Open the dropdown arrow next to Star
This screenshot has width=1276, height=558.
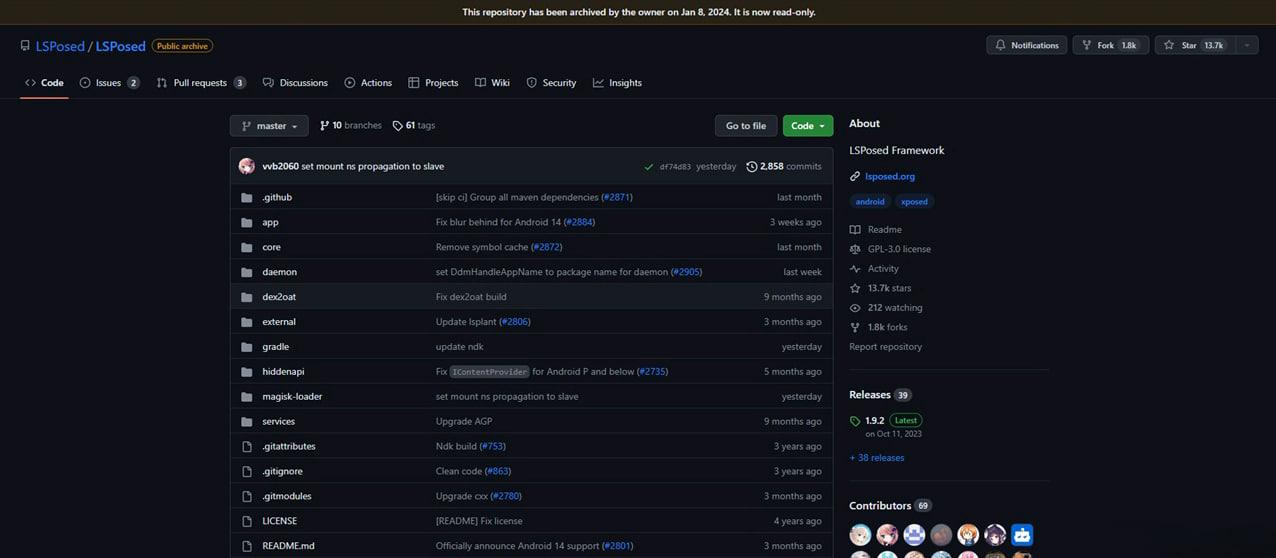pyautogui.click(x=1247, y=45)
